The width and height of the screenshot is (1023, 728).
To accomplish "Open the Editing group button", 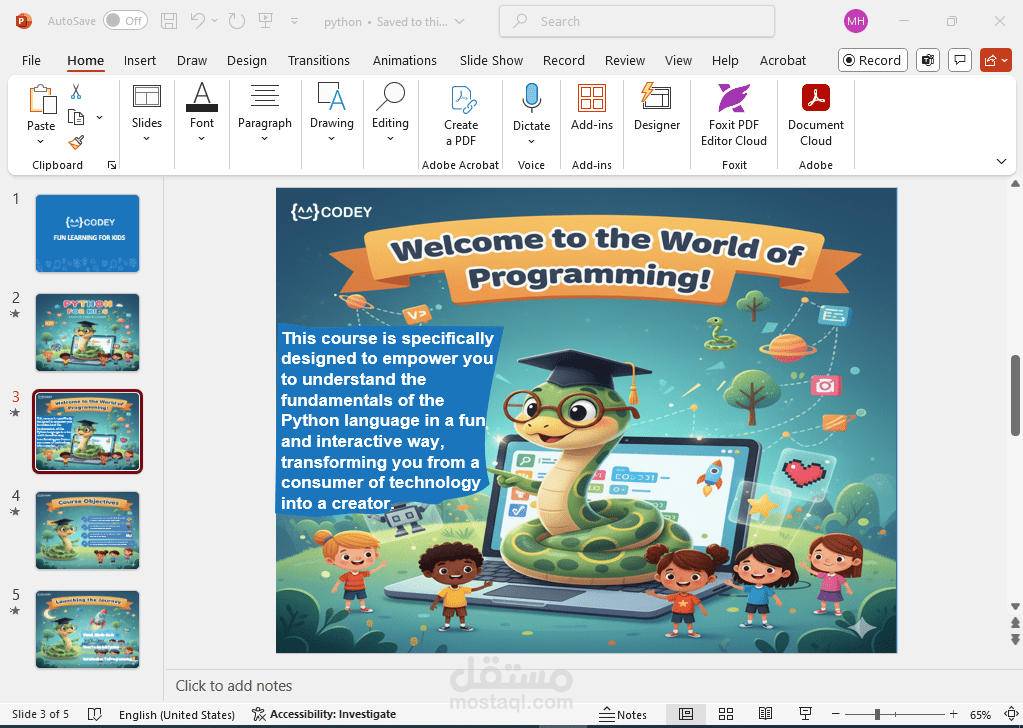I will point(390,112).
